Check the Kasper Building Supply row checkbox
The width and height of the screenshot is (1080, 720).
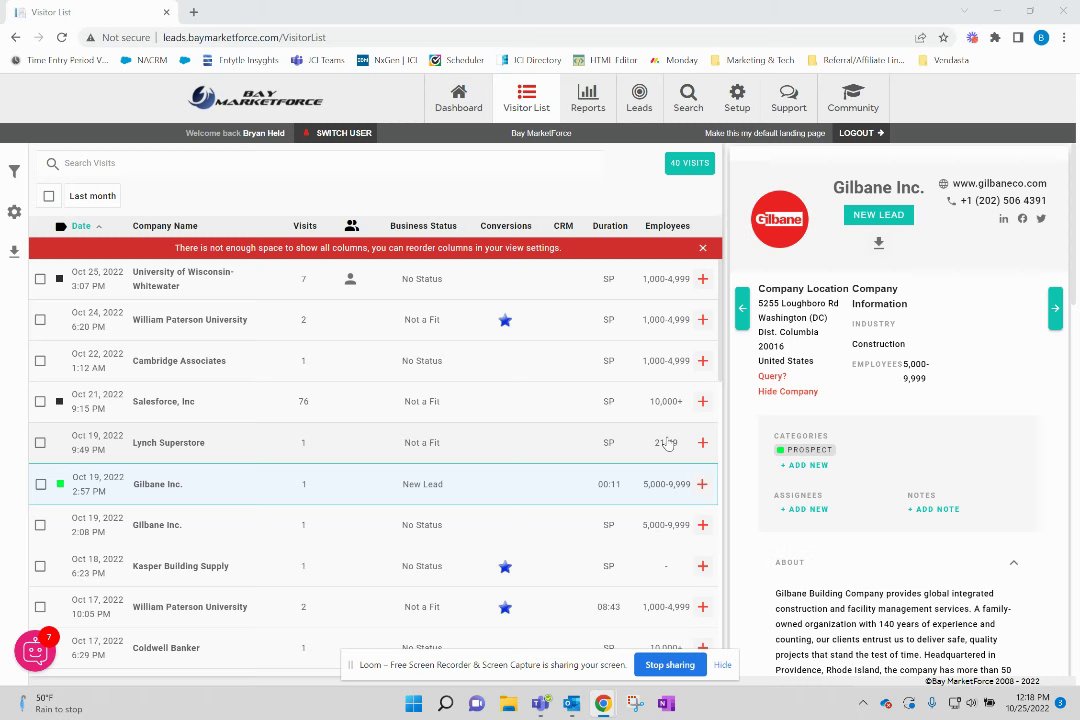41,566
